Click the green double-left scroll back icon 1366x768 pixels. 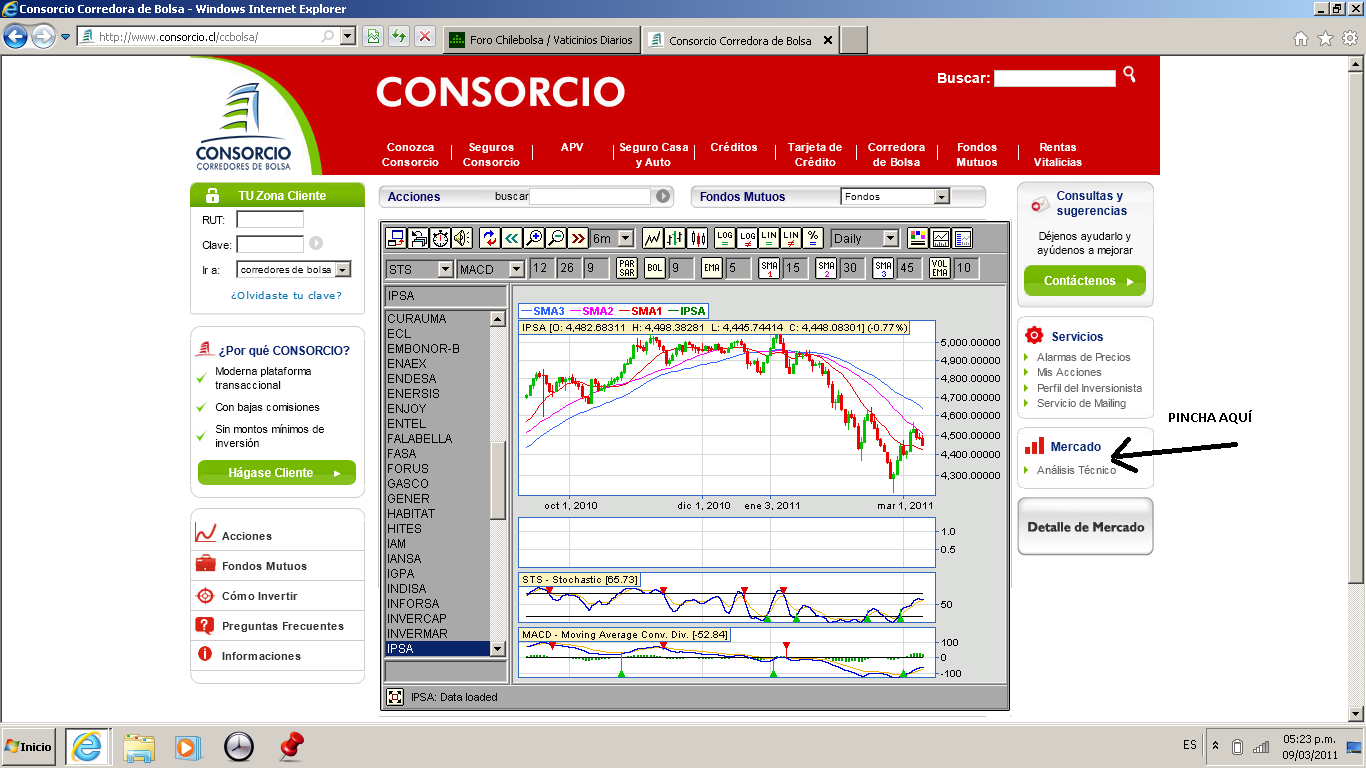tap(512, 238)
